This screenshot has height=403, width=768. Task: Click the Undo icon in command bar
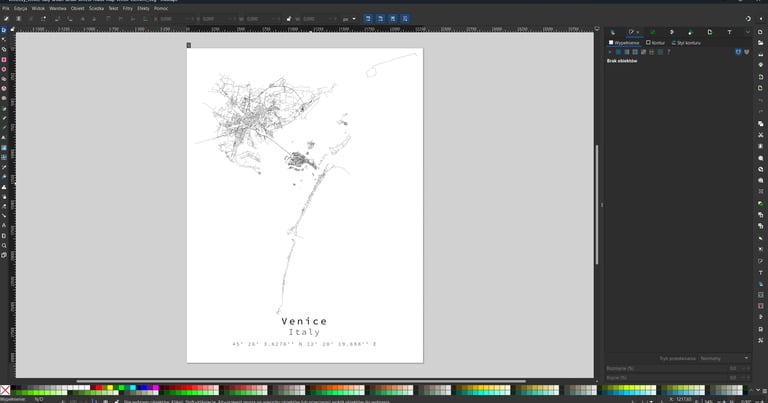click(x=761, y=100)
